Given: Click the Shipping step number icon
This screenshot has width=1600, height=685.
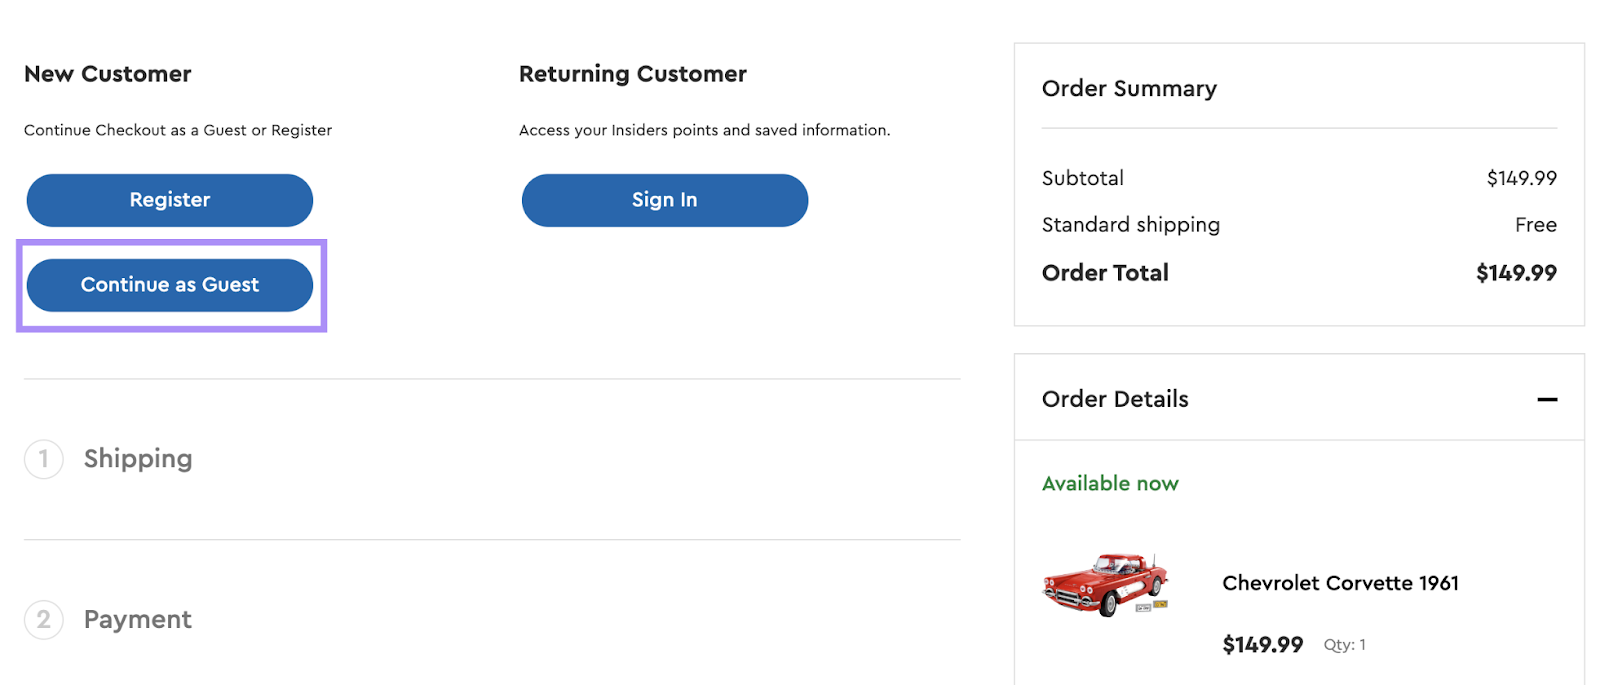Looking at the screenshot, I should pyautogui.click(x=43, y=459).
